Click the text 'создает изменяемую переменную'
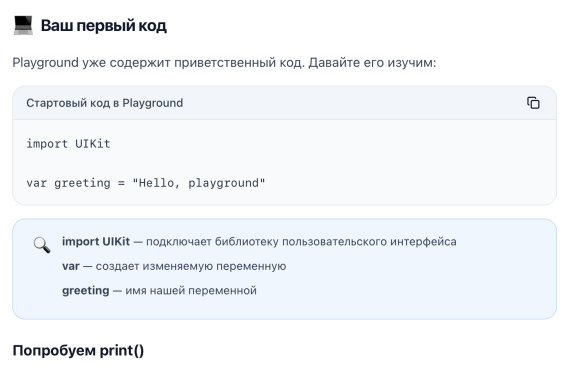Viewport: 575px width, 375px height. click(x=191, y=266)
